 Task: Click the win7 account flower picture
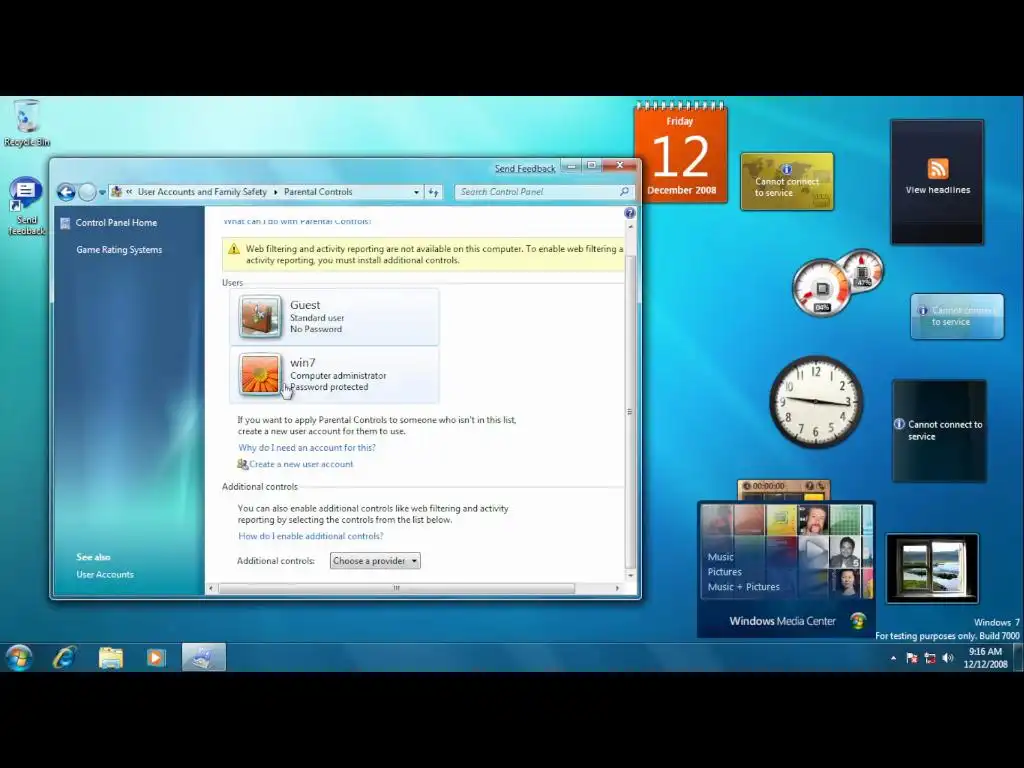click(x=260, y=374)
